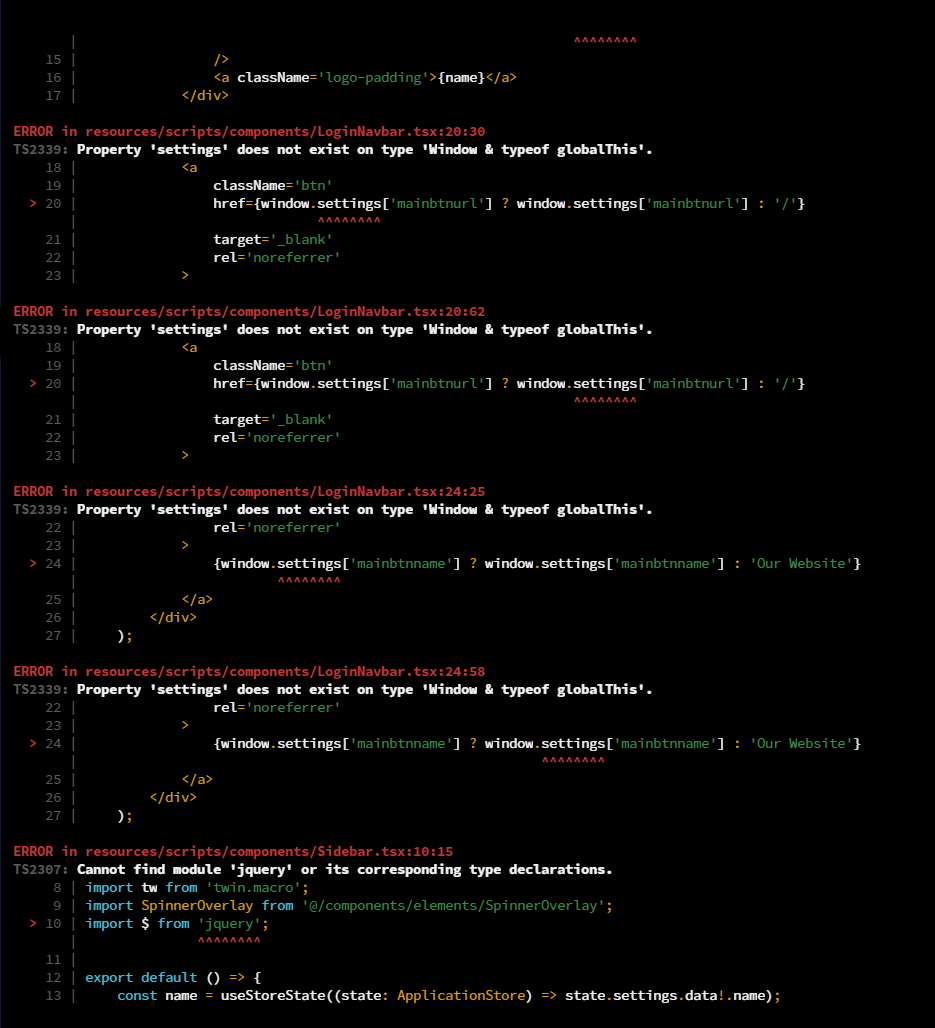
Task: Click the TS2339 message under the 24:58 error
Action: click(x=365, y=690)
